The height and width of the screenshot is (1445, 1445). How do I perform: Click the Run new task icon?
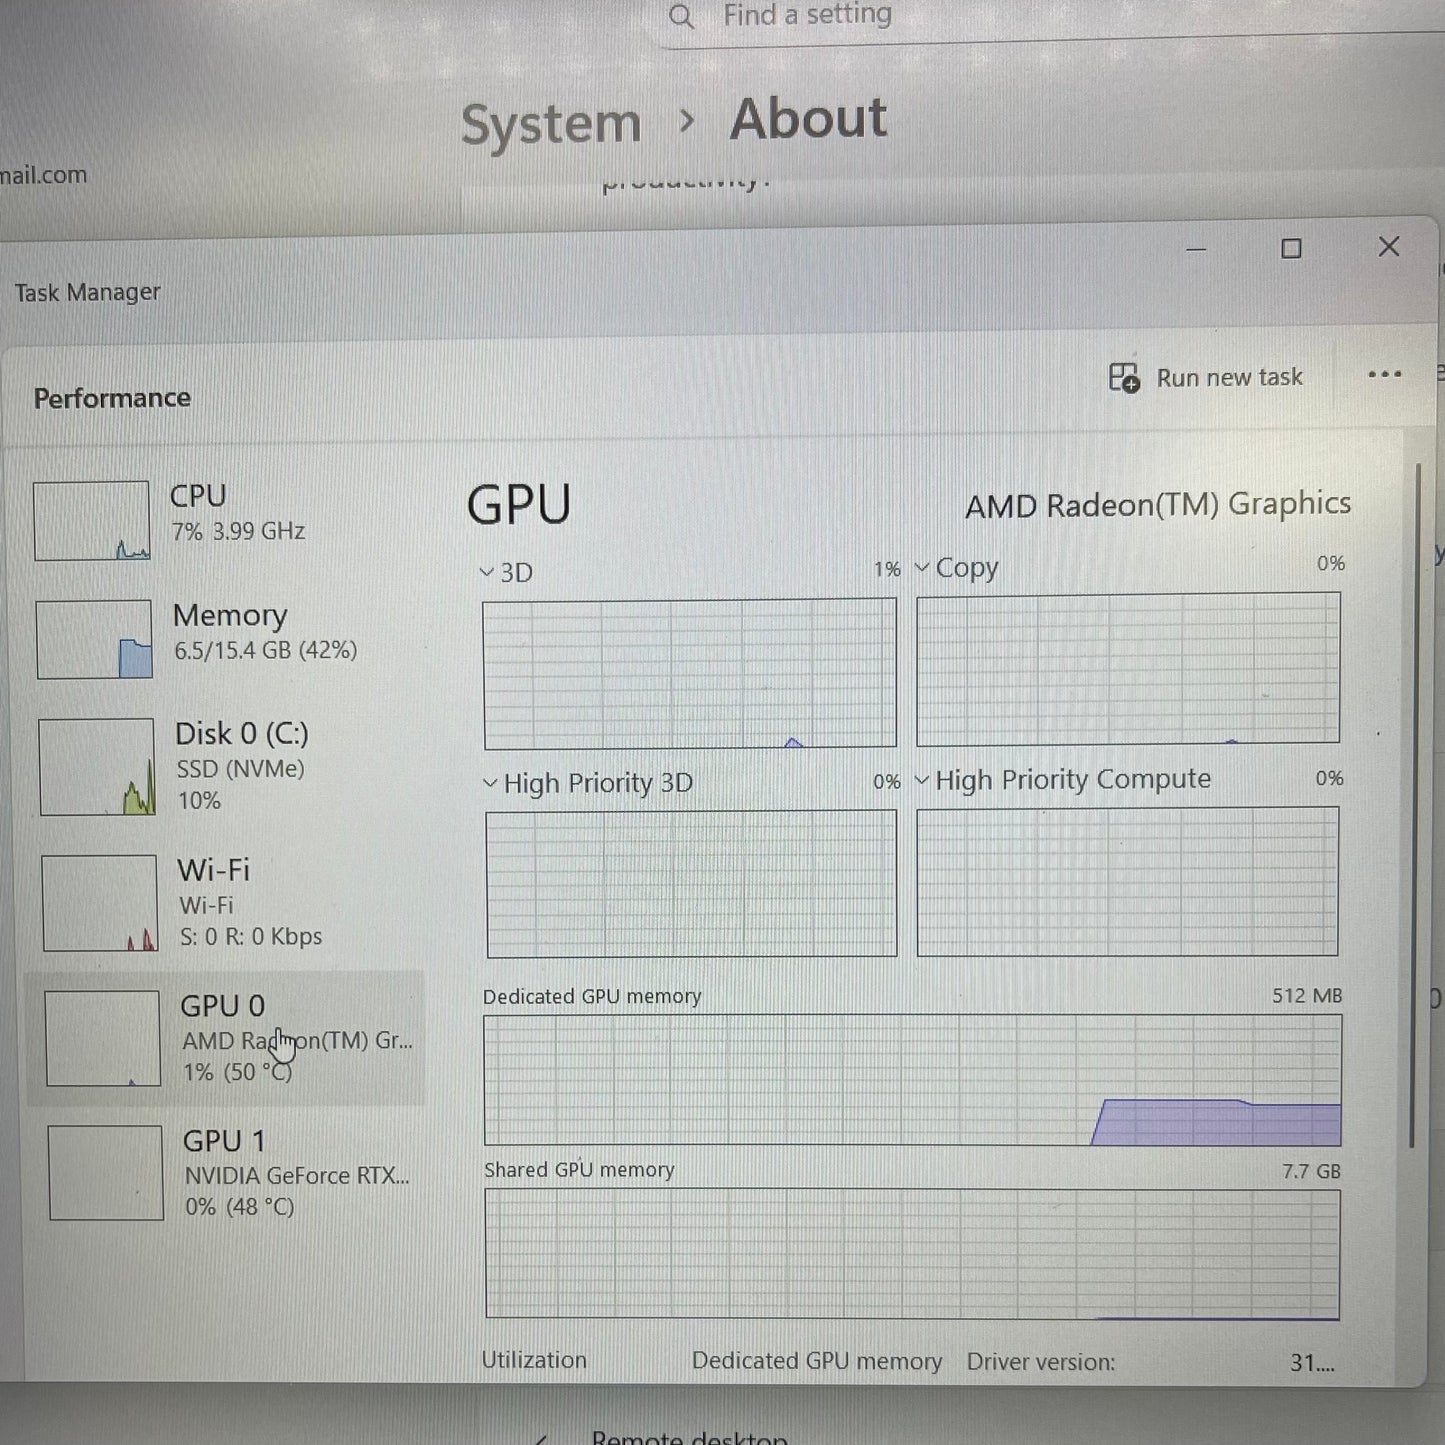[x=1122, y=378]
